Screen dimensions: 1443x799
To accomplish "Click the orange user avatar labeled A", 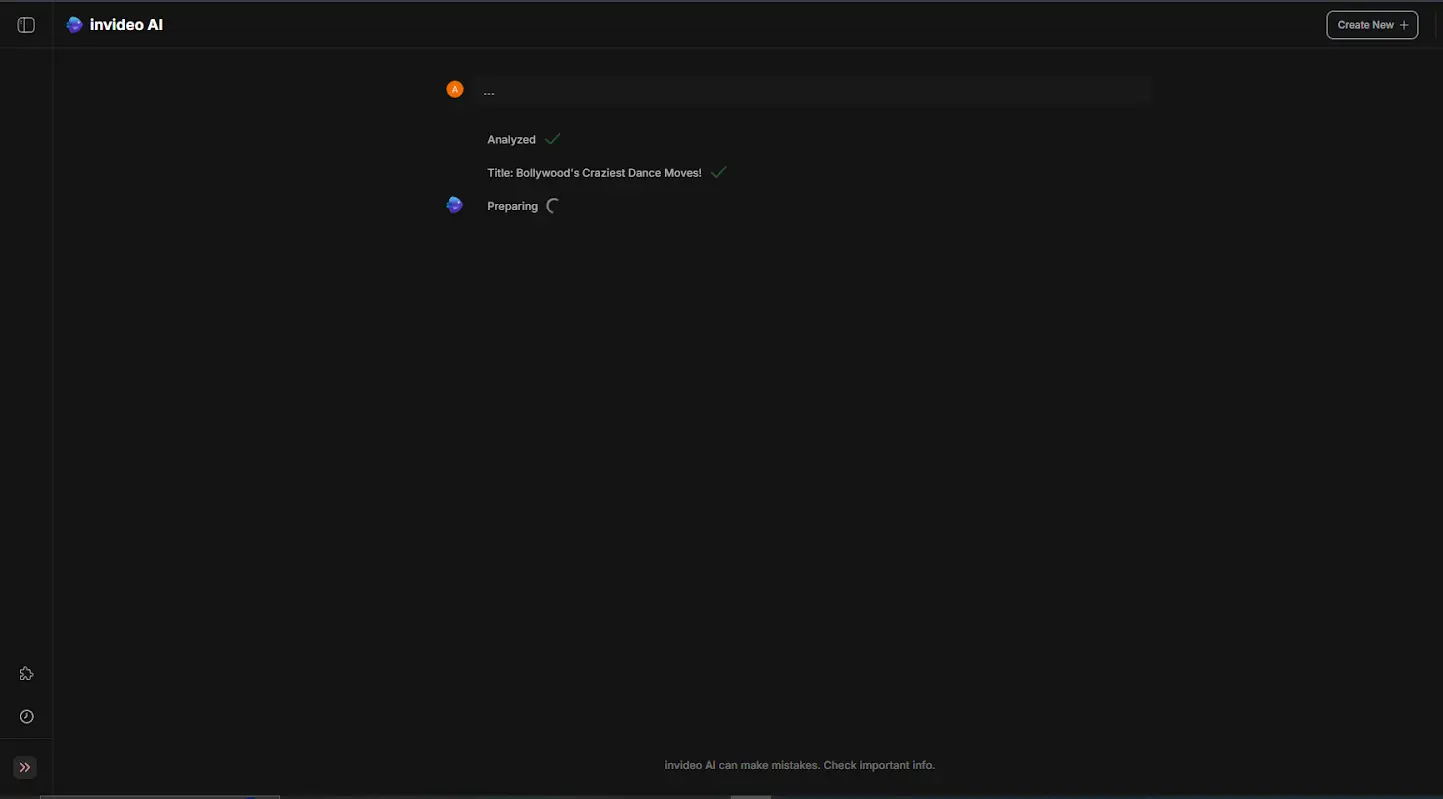I will click(455, 90).
